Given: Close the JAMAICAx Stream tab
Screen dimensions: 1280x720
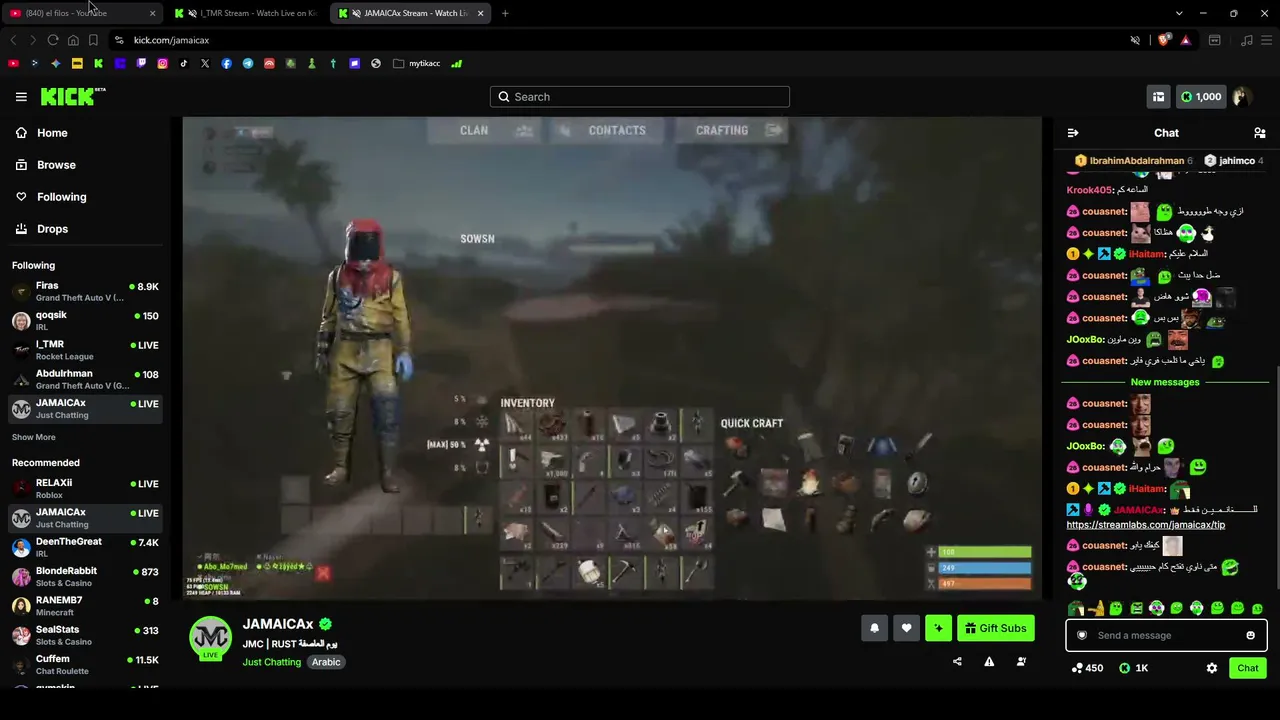Looking at the screenshot, I should pos(480,13).
